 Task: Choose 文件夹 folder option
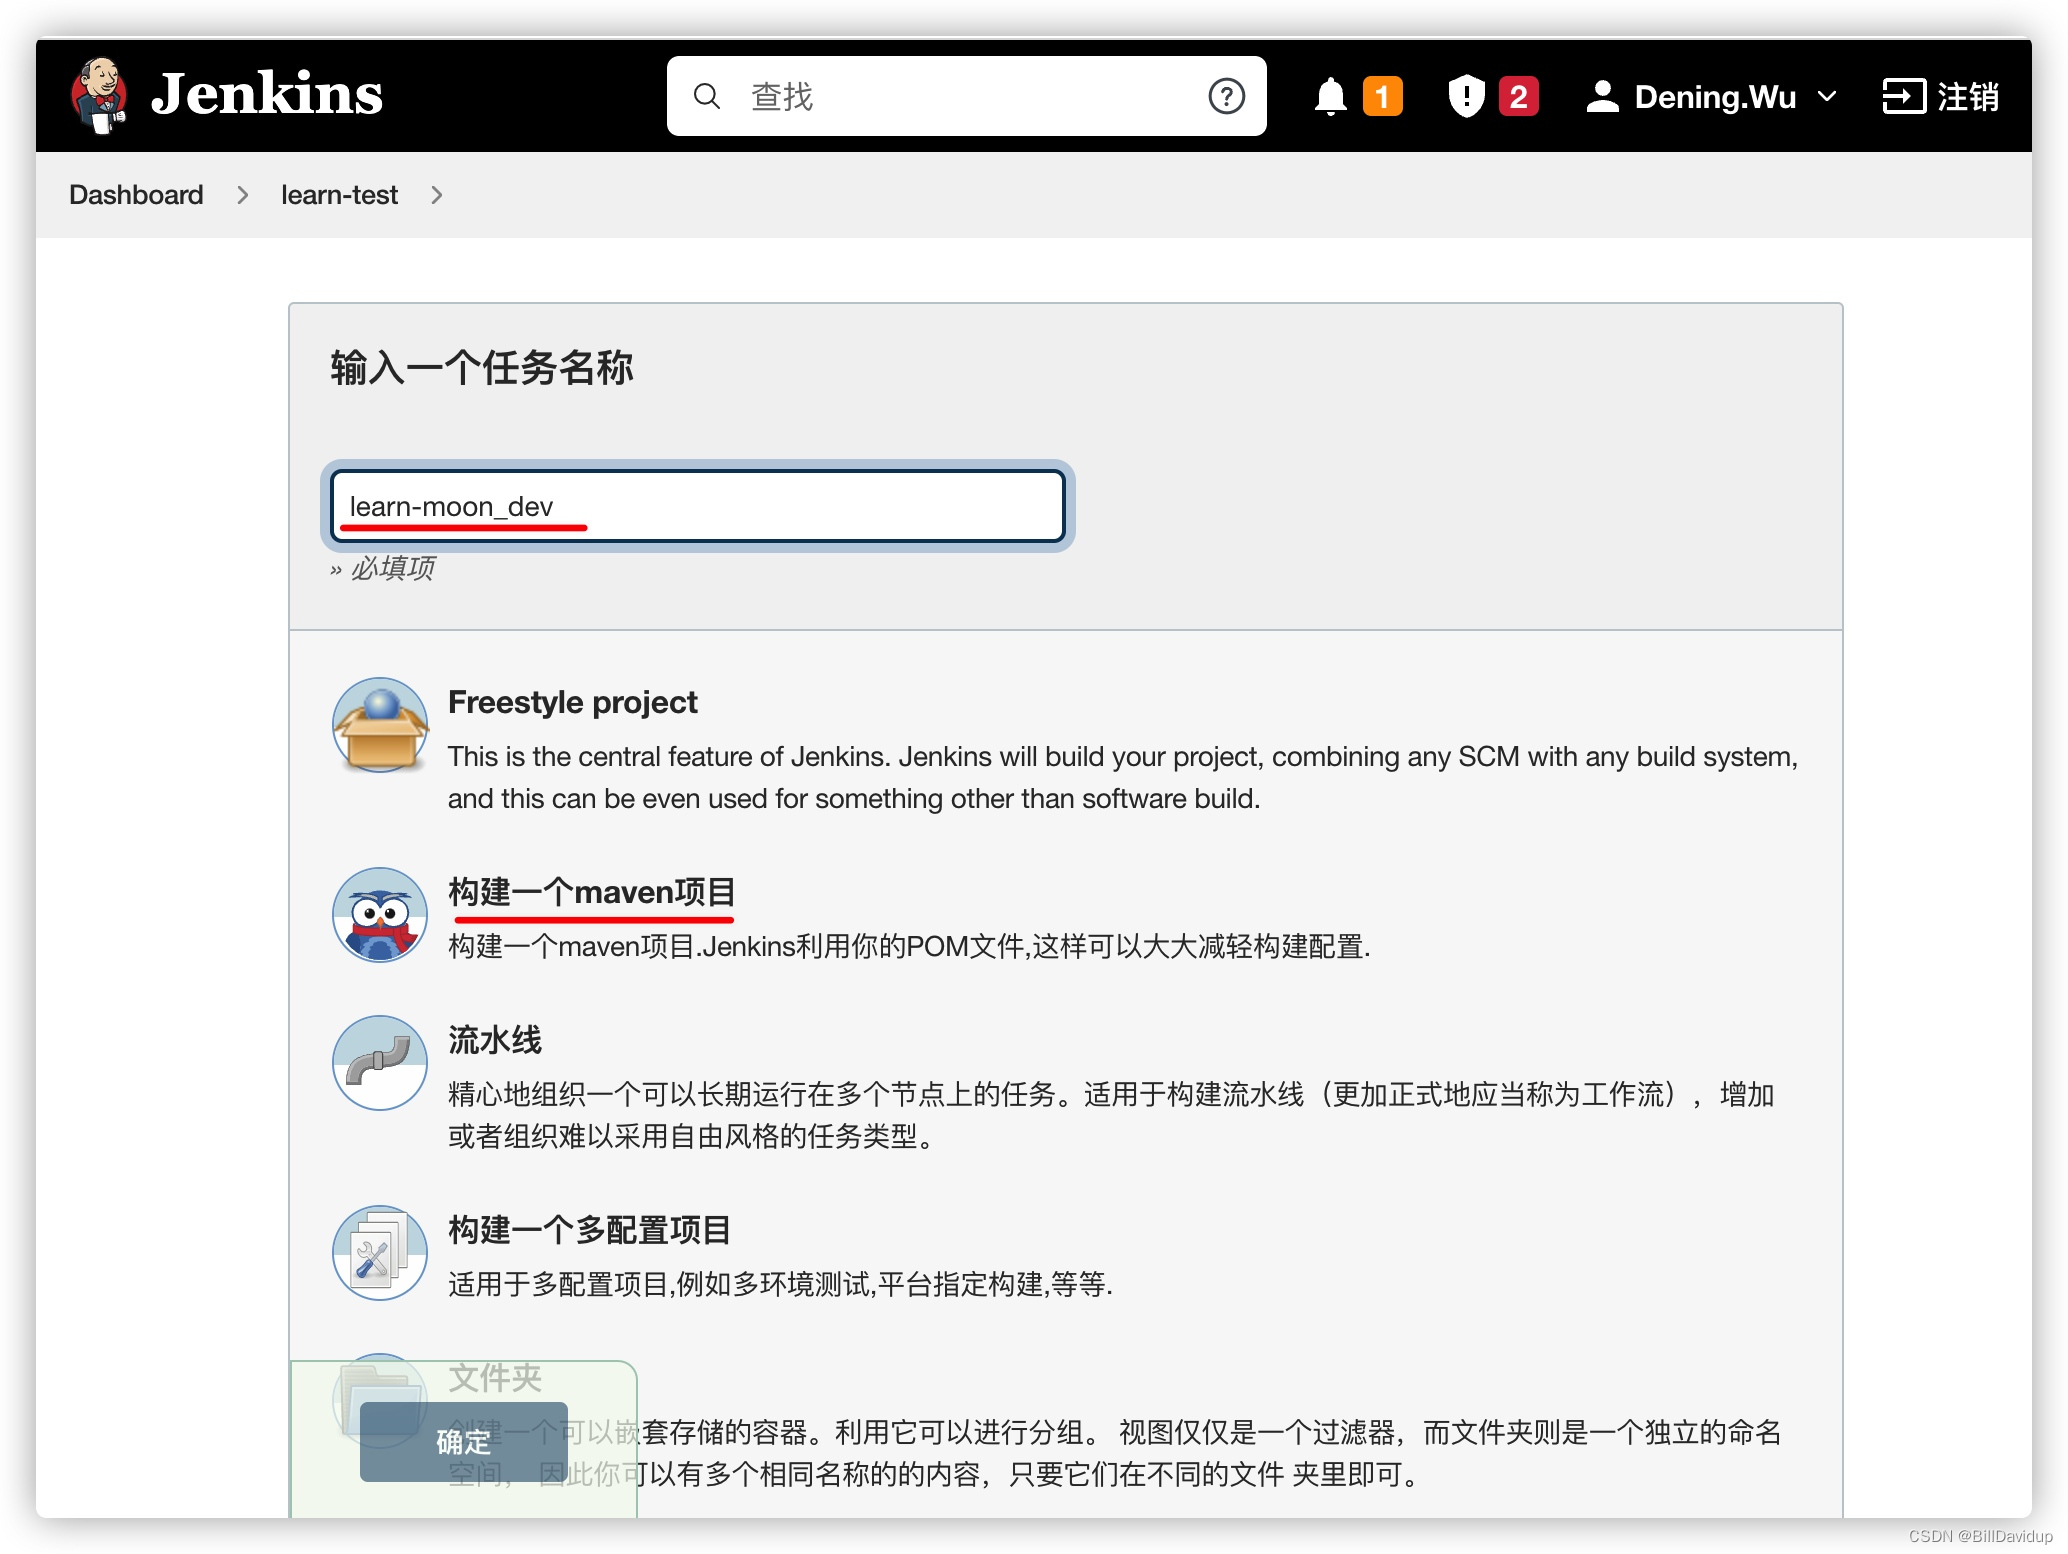494,1378
